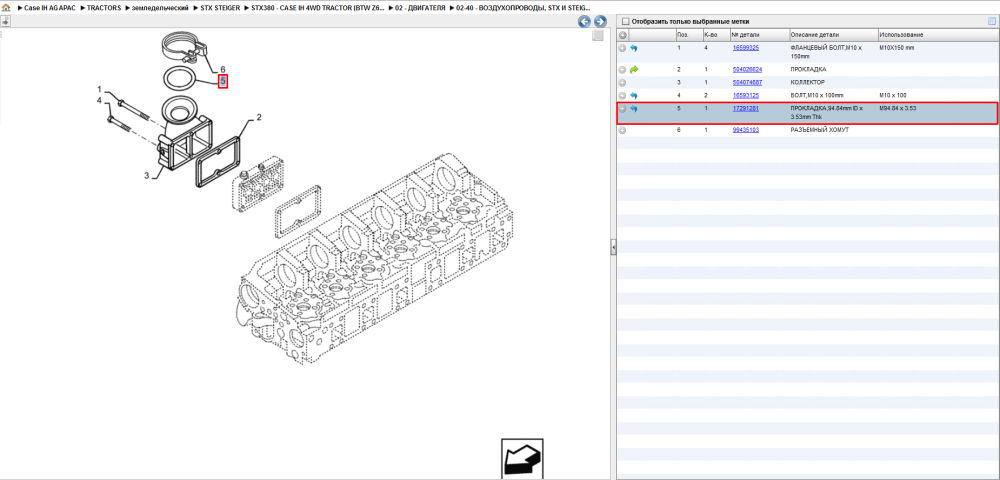The image size is (1000, 480).
Task: Click M10 x 100 usage cell
Action: pos(893,95)
